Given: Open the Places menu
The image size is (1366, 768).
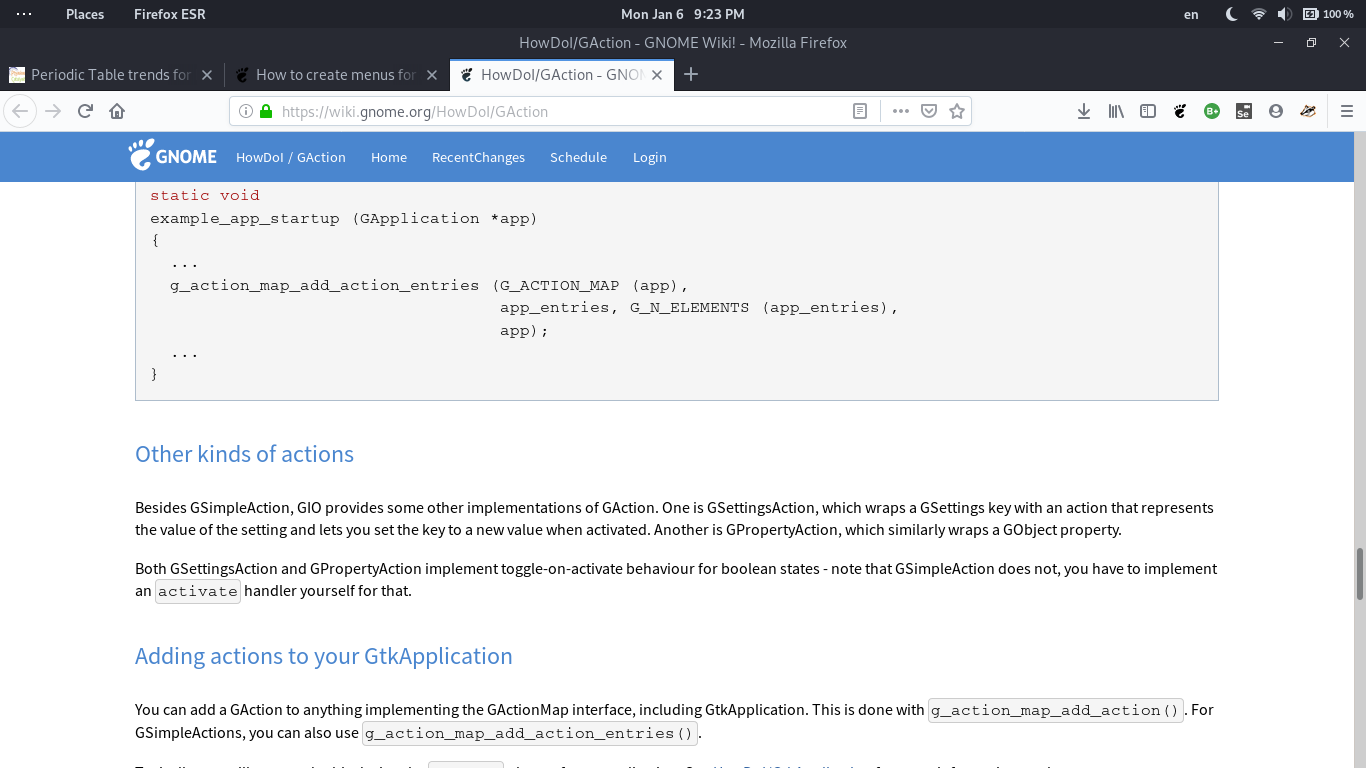Looking at the screenshot, I should (84, 14).
